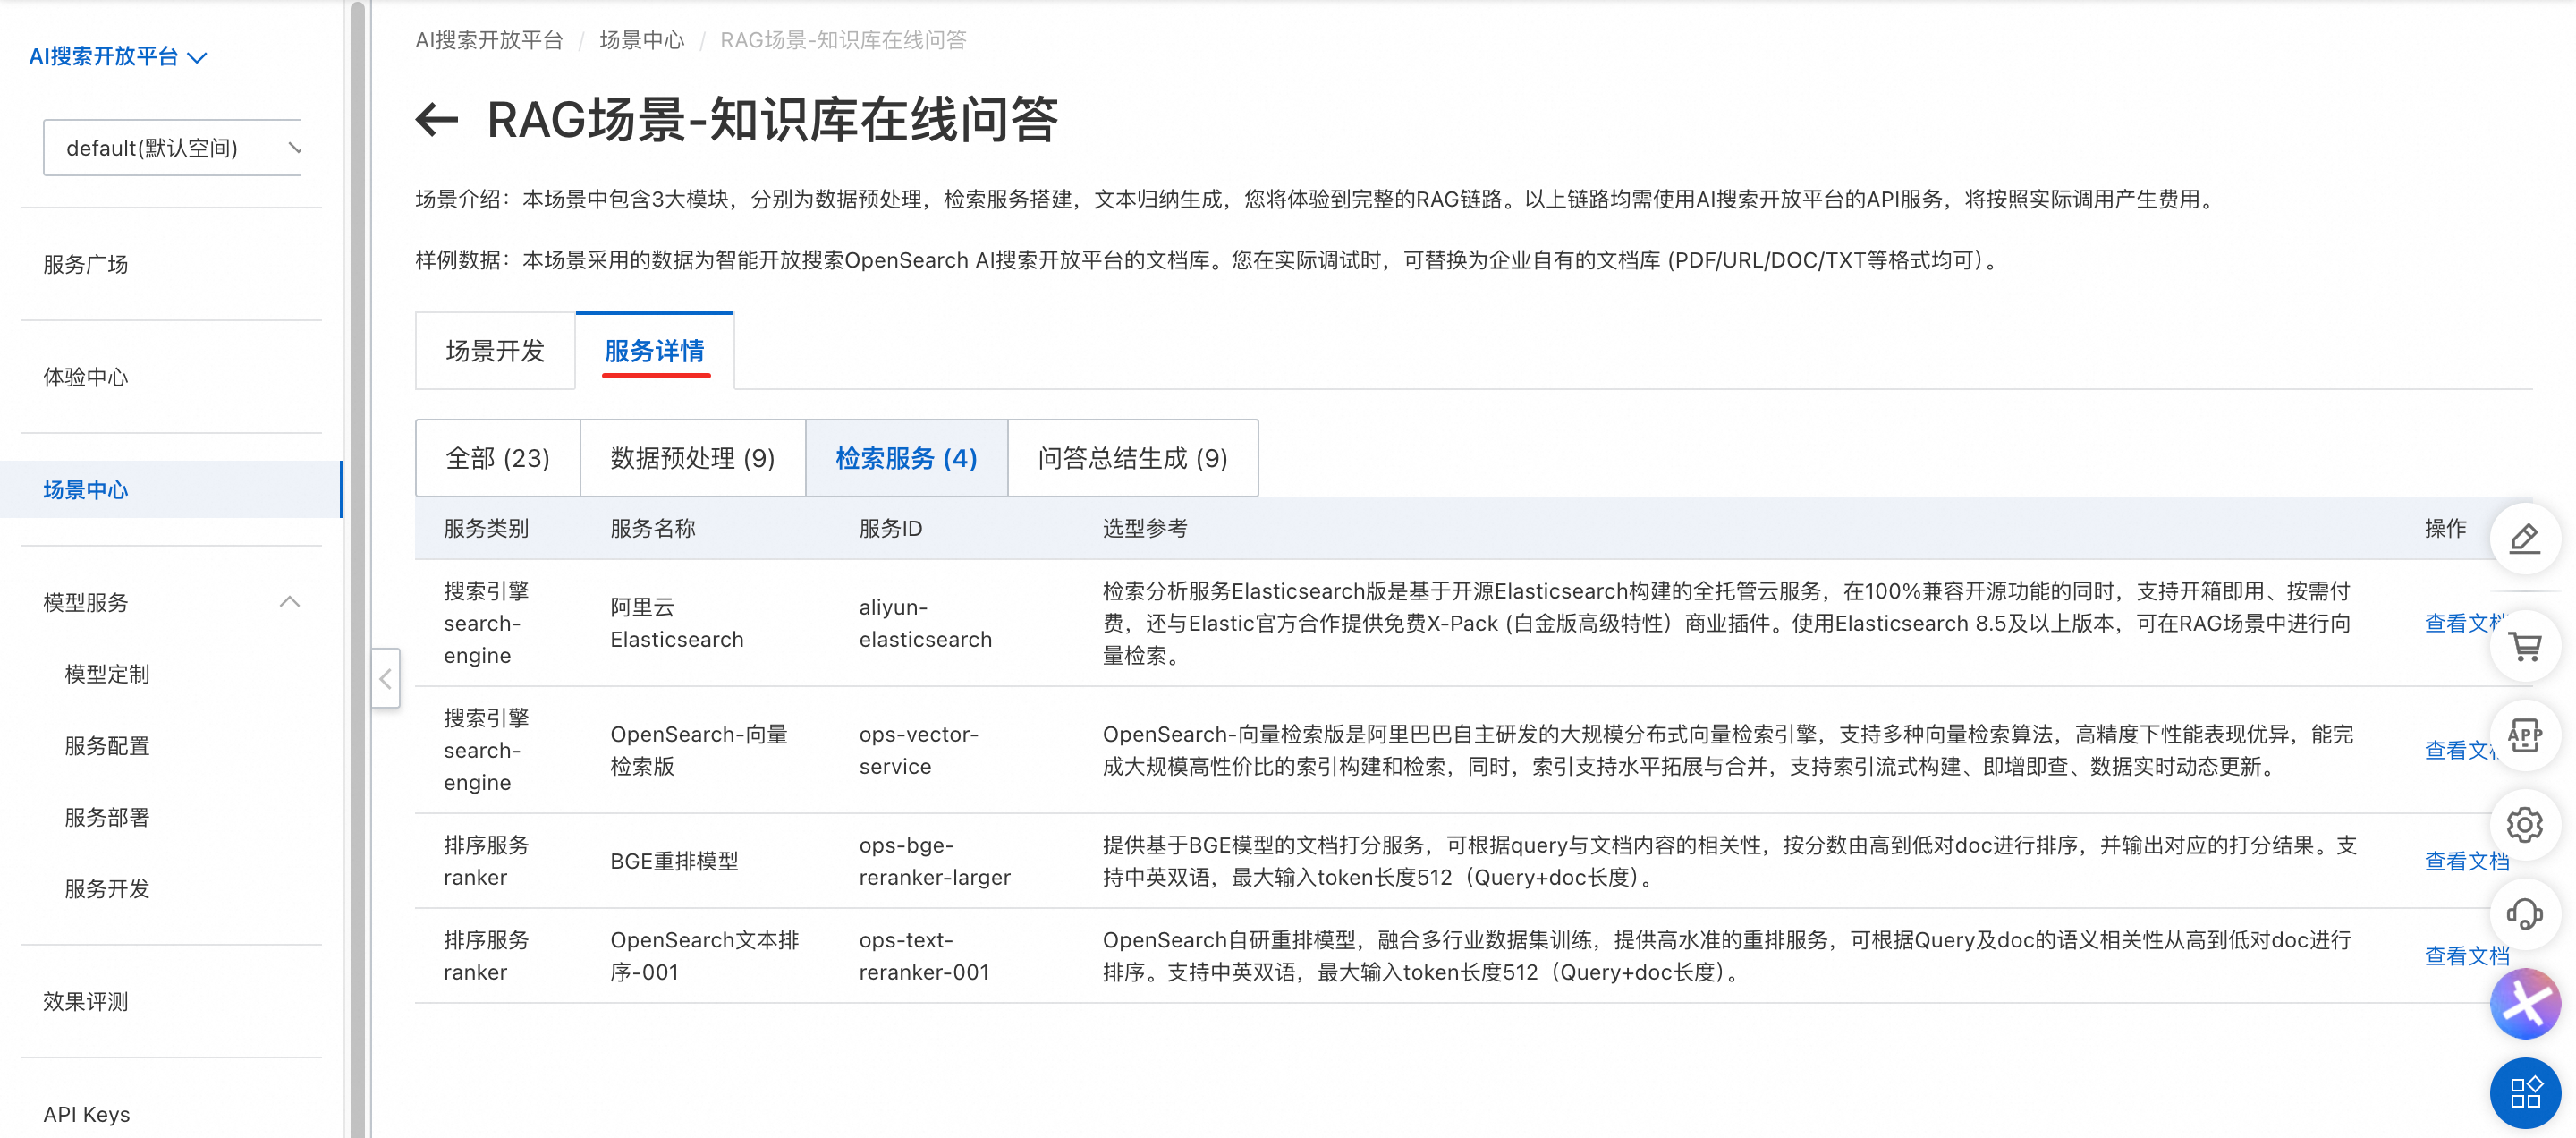Click the 阿里云 Elasticsearch service name
2576x1138 pixels.
(677, 623)
